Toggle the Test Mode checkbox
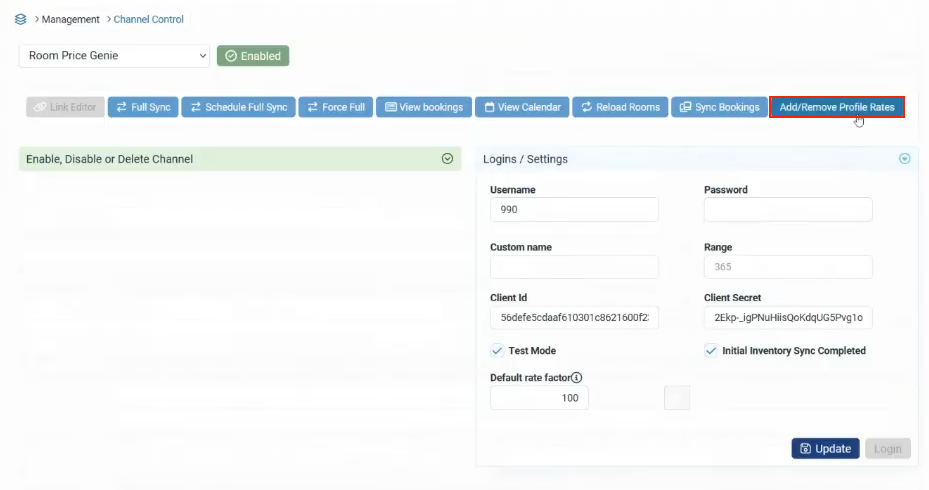 pos(497,351)
